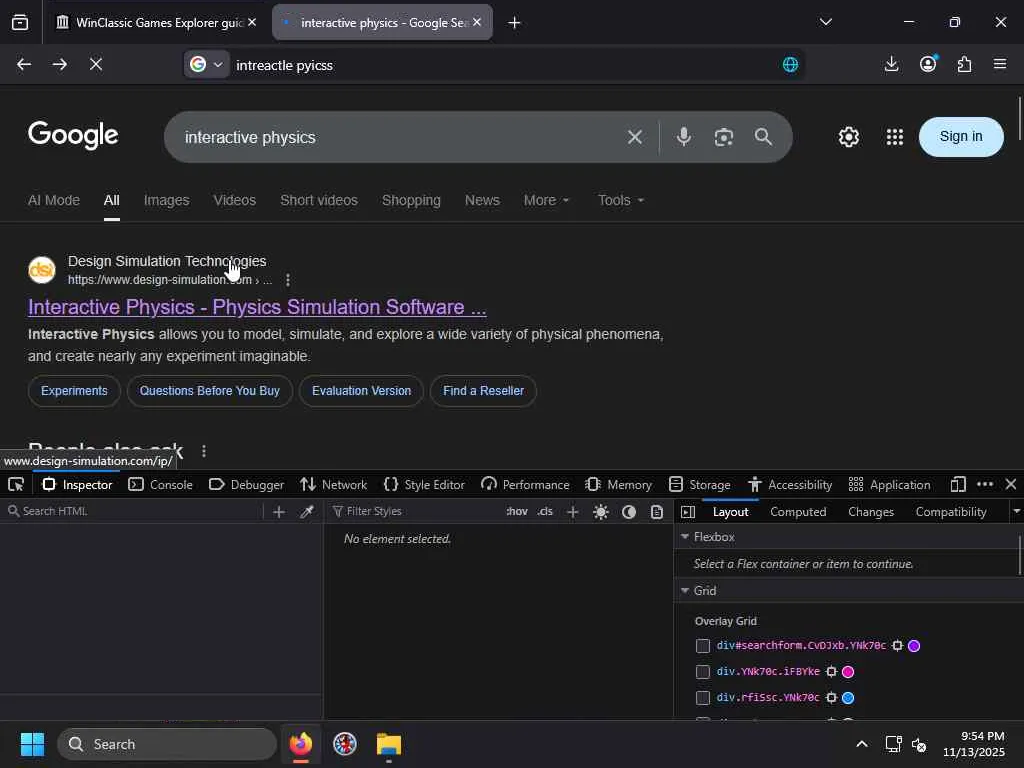Open the Firefox extensions puzzle icon

point(964,64)
